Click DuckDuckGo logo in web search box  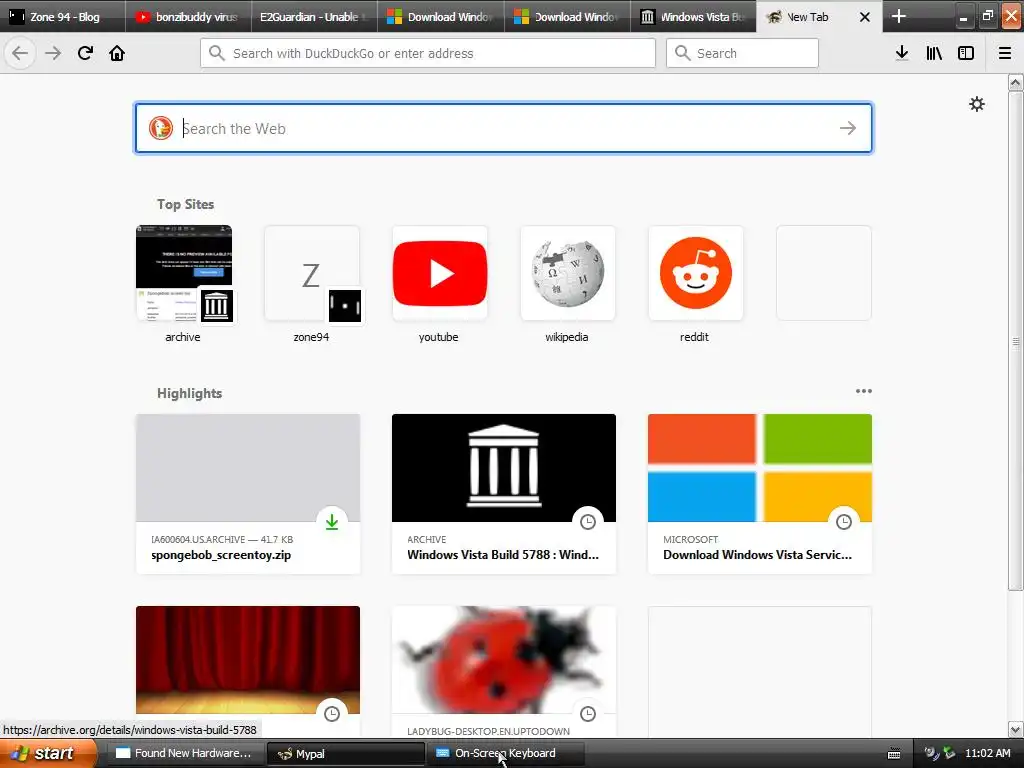[x=161, y=128]
